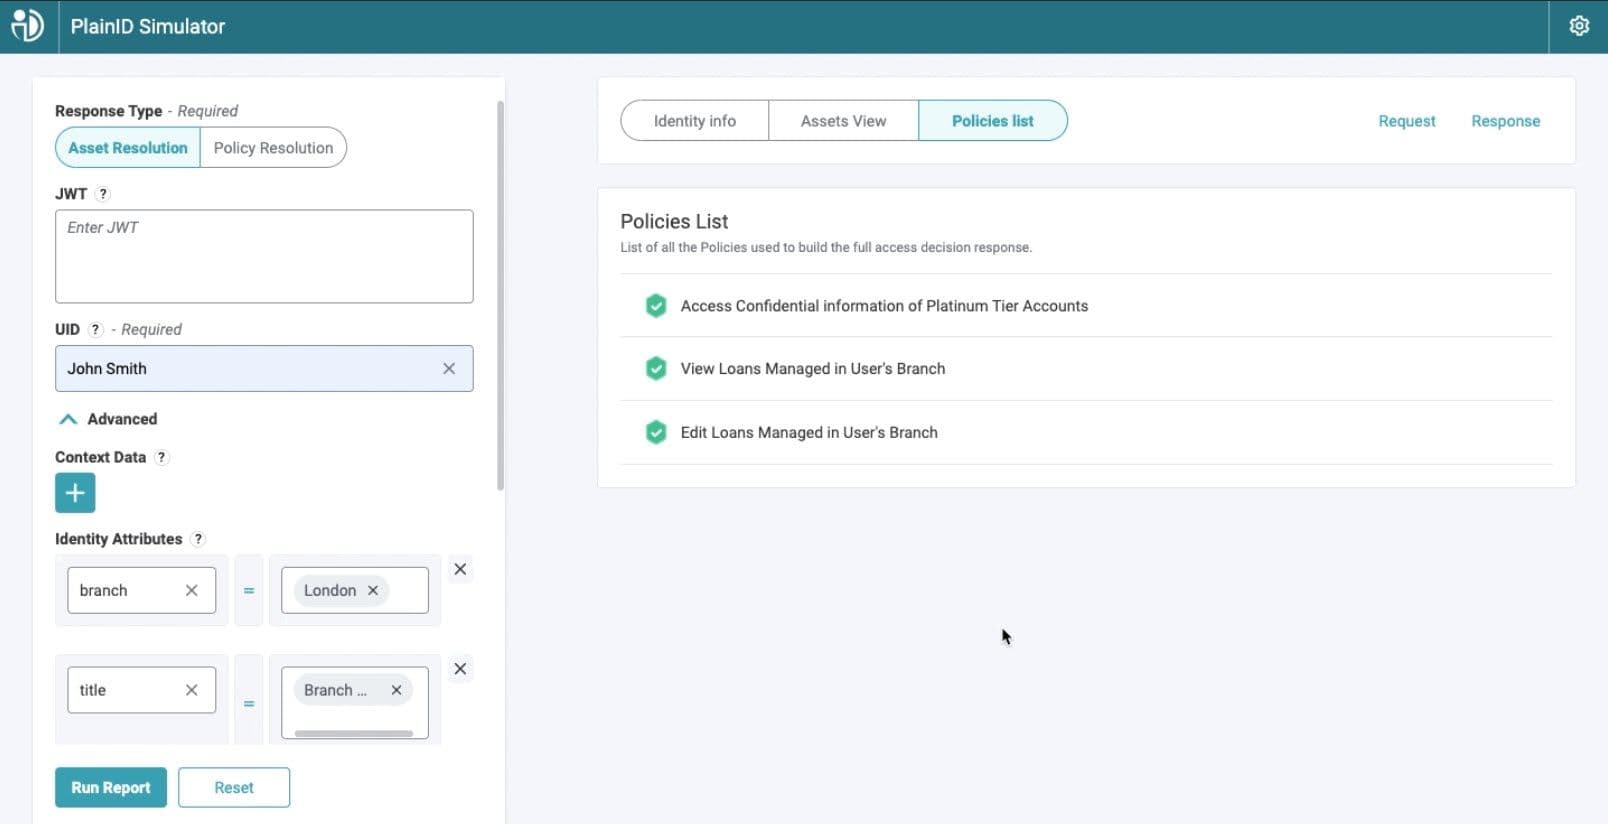This screenshot has width=1608, height=824.
Task: Click horizontal scrollbar in title value box
Action: (x=353, y=734)
